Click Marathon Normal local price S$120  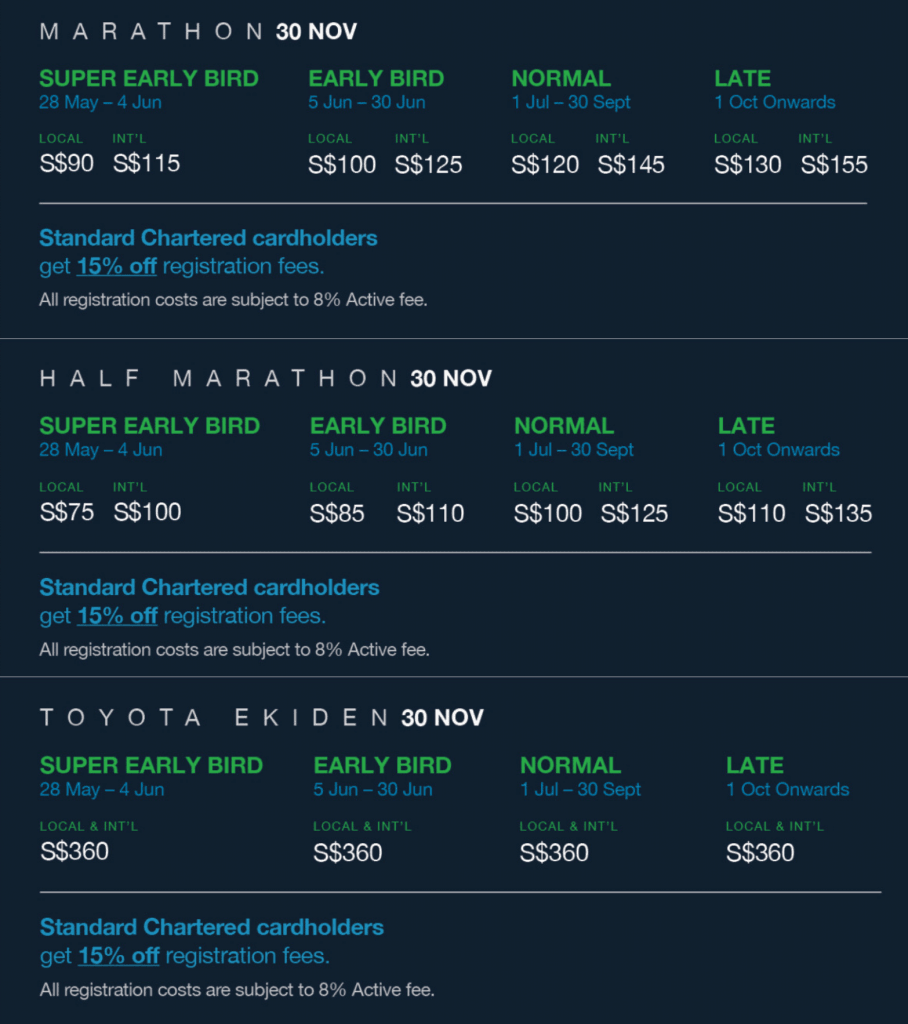pyautogui.click(x=545, y=165)
